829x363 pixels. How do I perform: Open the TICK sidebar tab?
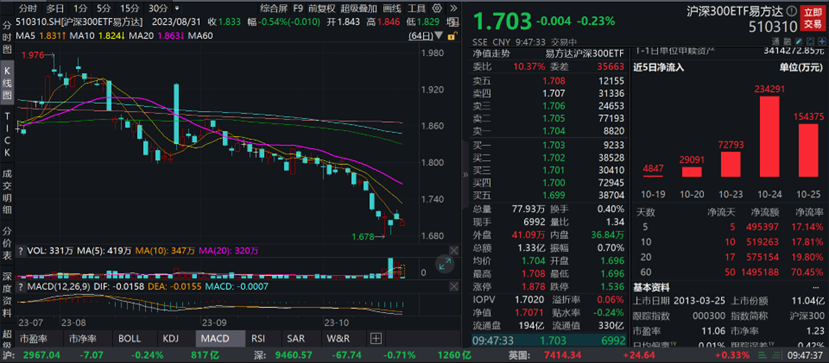[x=7, y=134]
